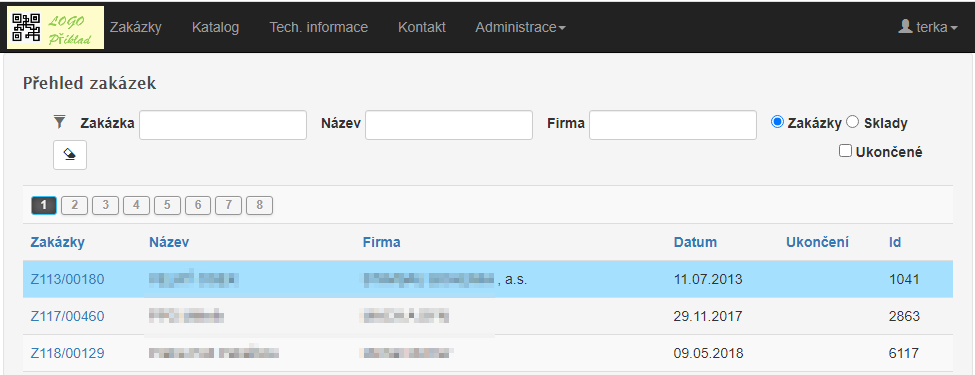Screen dimensions: 975x375
Task: Click the user profile icon next to terka
Action: [x=905, y=27]
